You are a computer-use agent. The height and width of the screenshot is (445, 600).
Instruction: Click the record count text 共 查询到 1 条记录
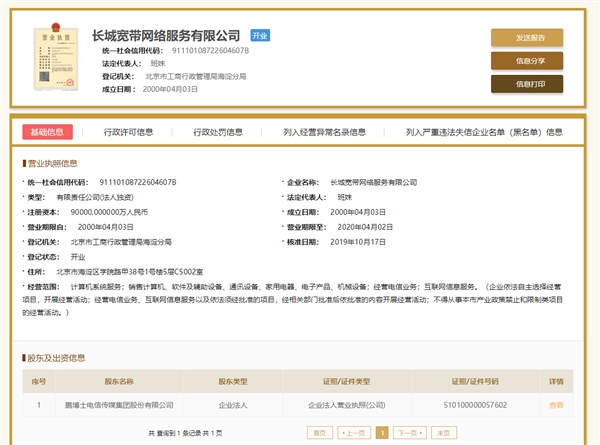[174, 433]
